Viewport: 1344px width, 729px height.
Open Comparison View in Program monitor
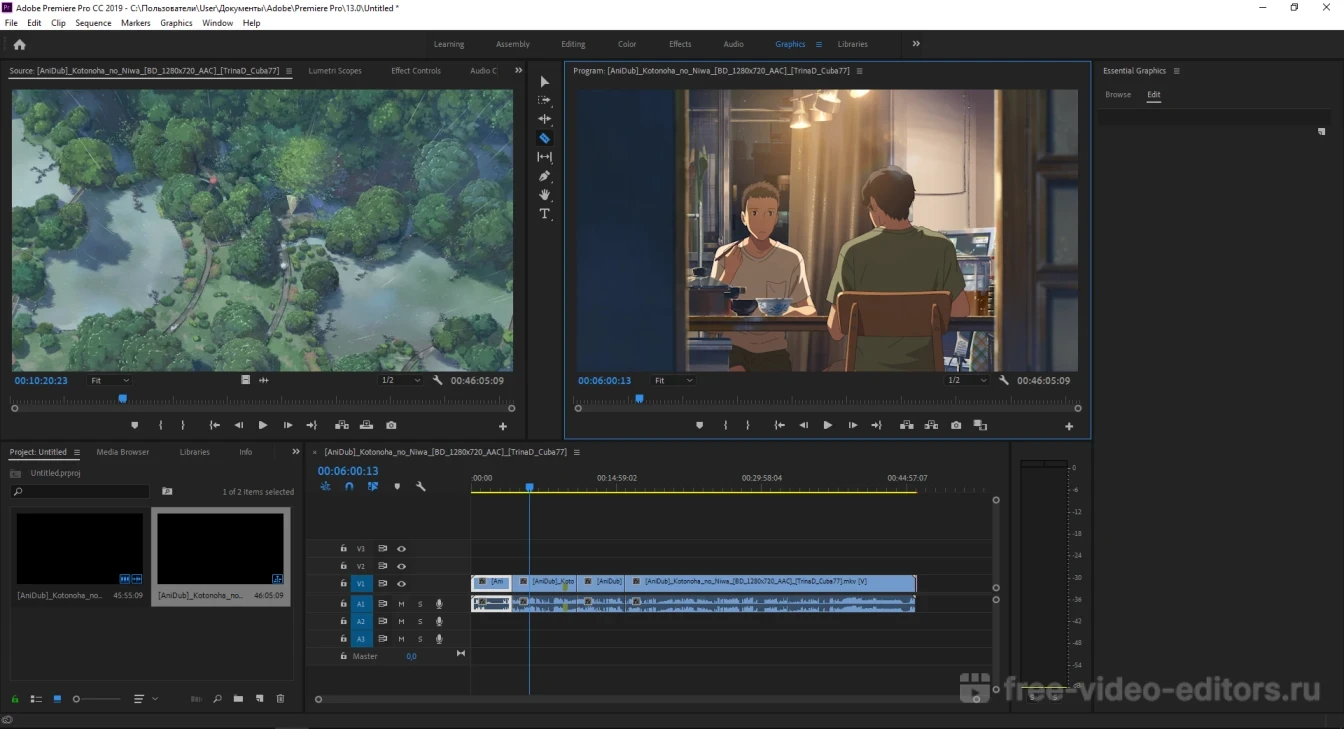click(x=980, y=425)
